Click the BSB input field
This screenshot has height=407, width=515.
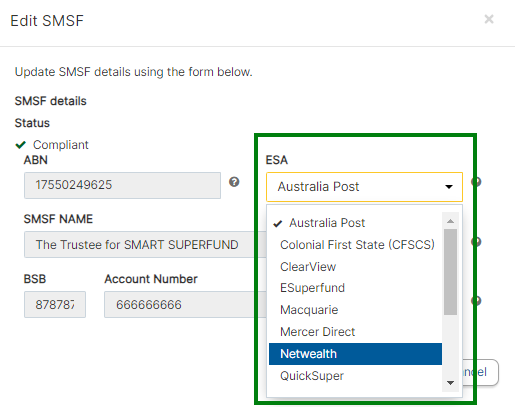point(55,304)
